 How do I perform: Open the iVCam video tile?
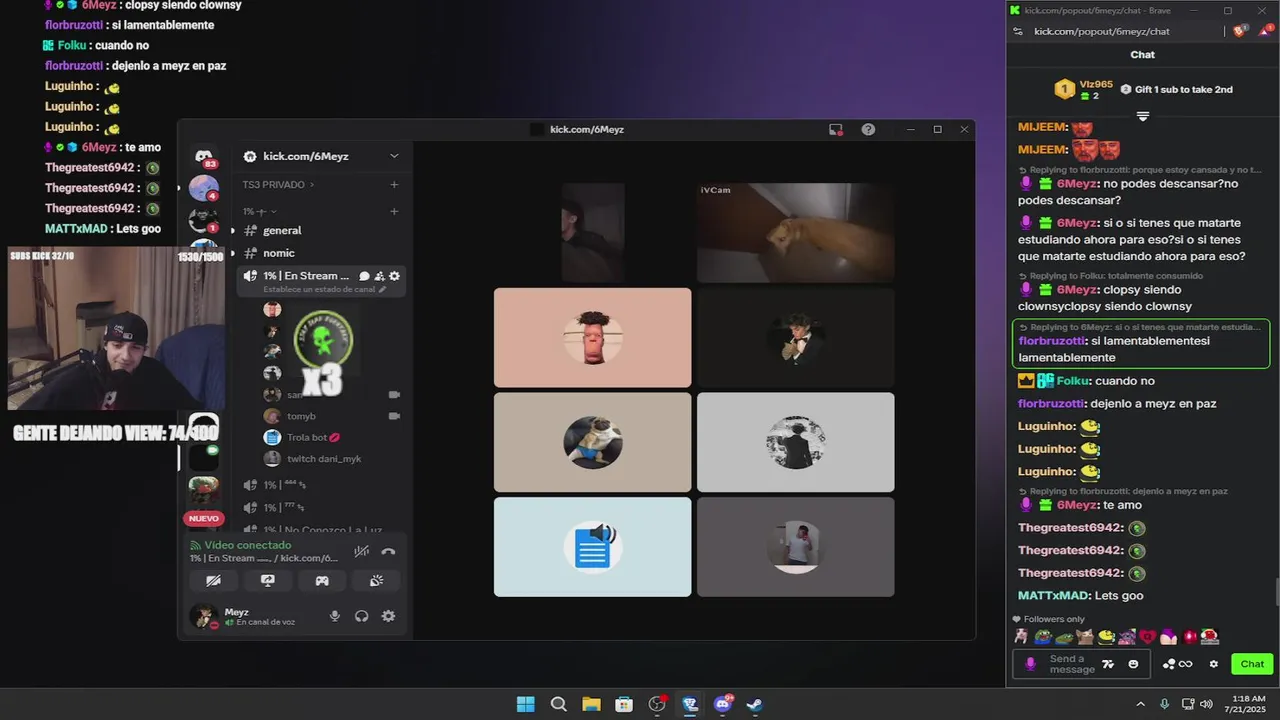[795, 232]
